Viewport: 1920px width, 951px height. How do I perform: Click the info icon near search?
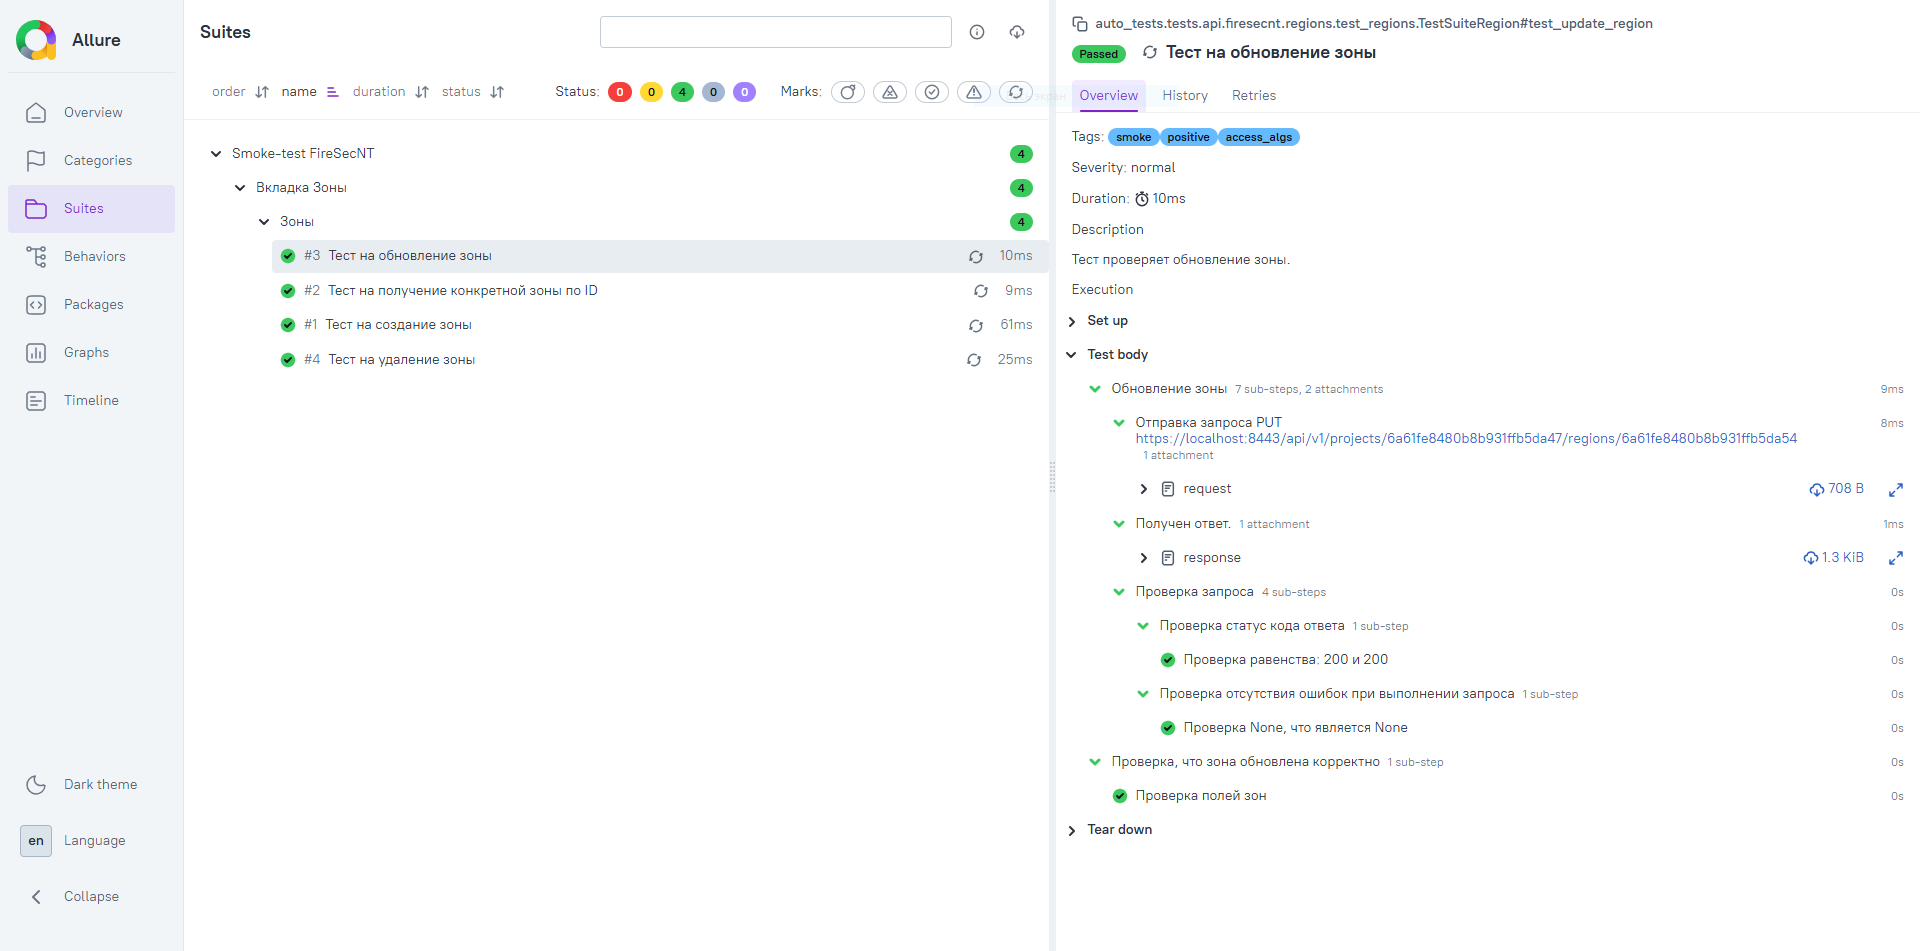tap(977, 32)
